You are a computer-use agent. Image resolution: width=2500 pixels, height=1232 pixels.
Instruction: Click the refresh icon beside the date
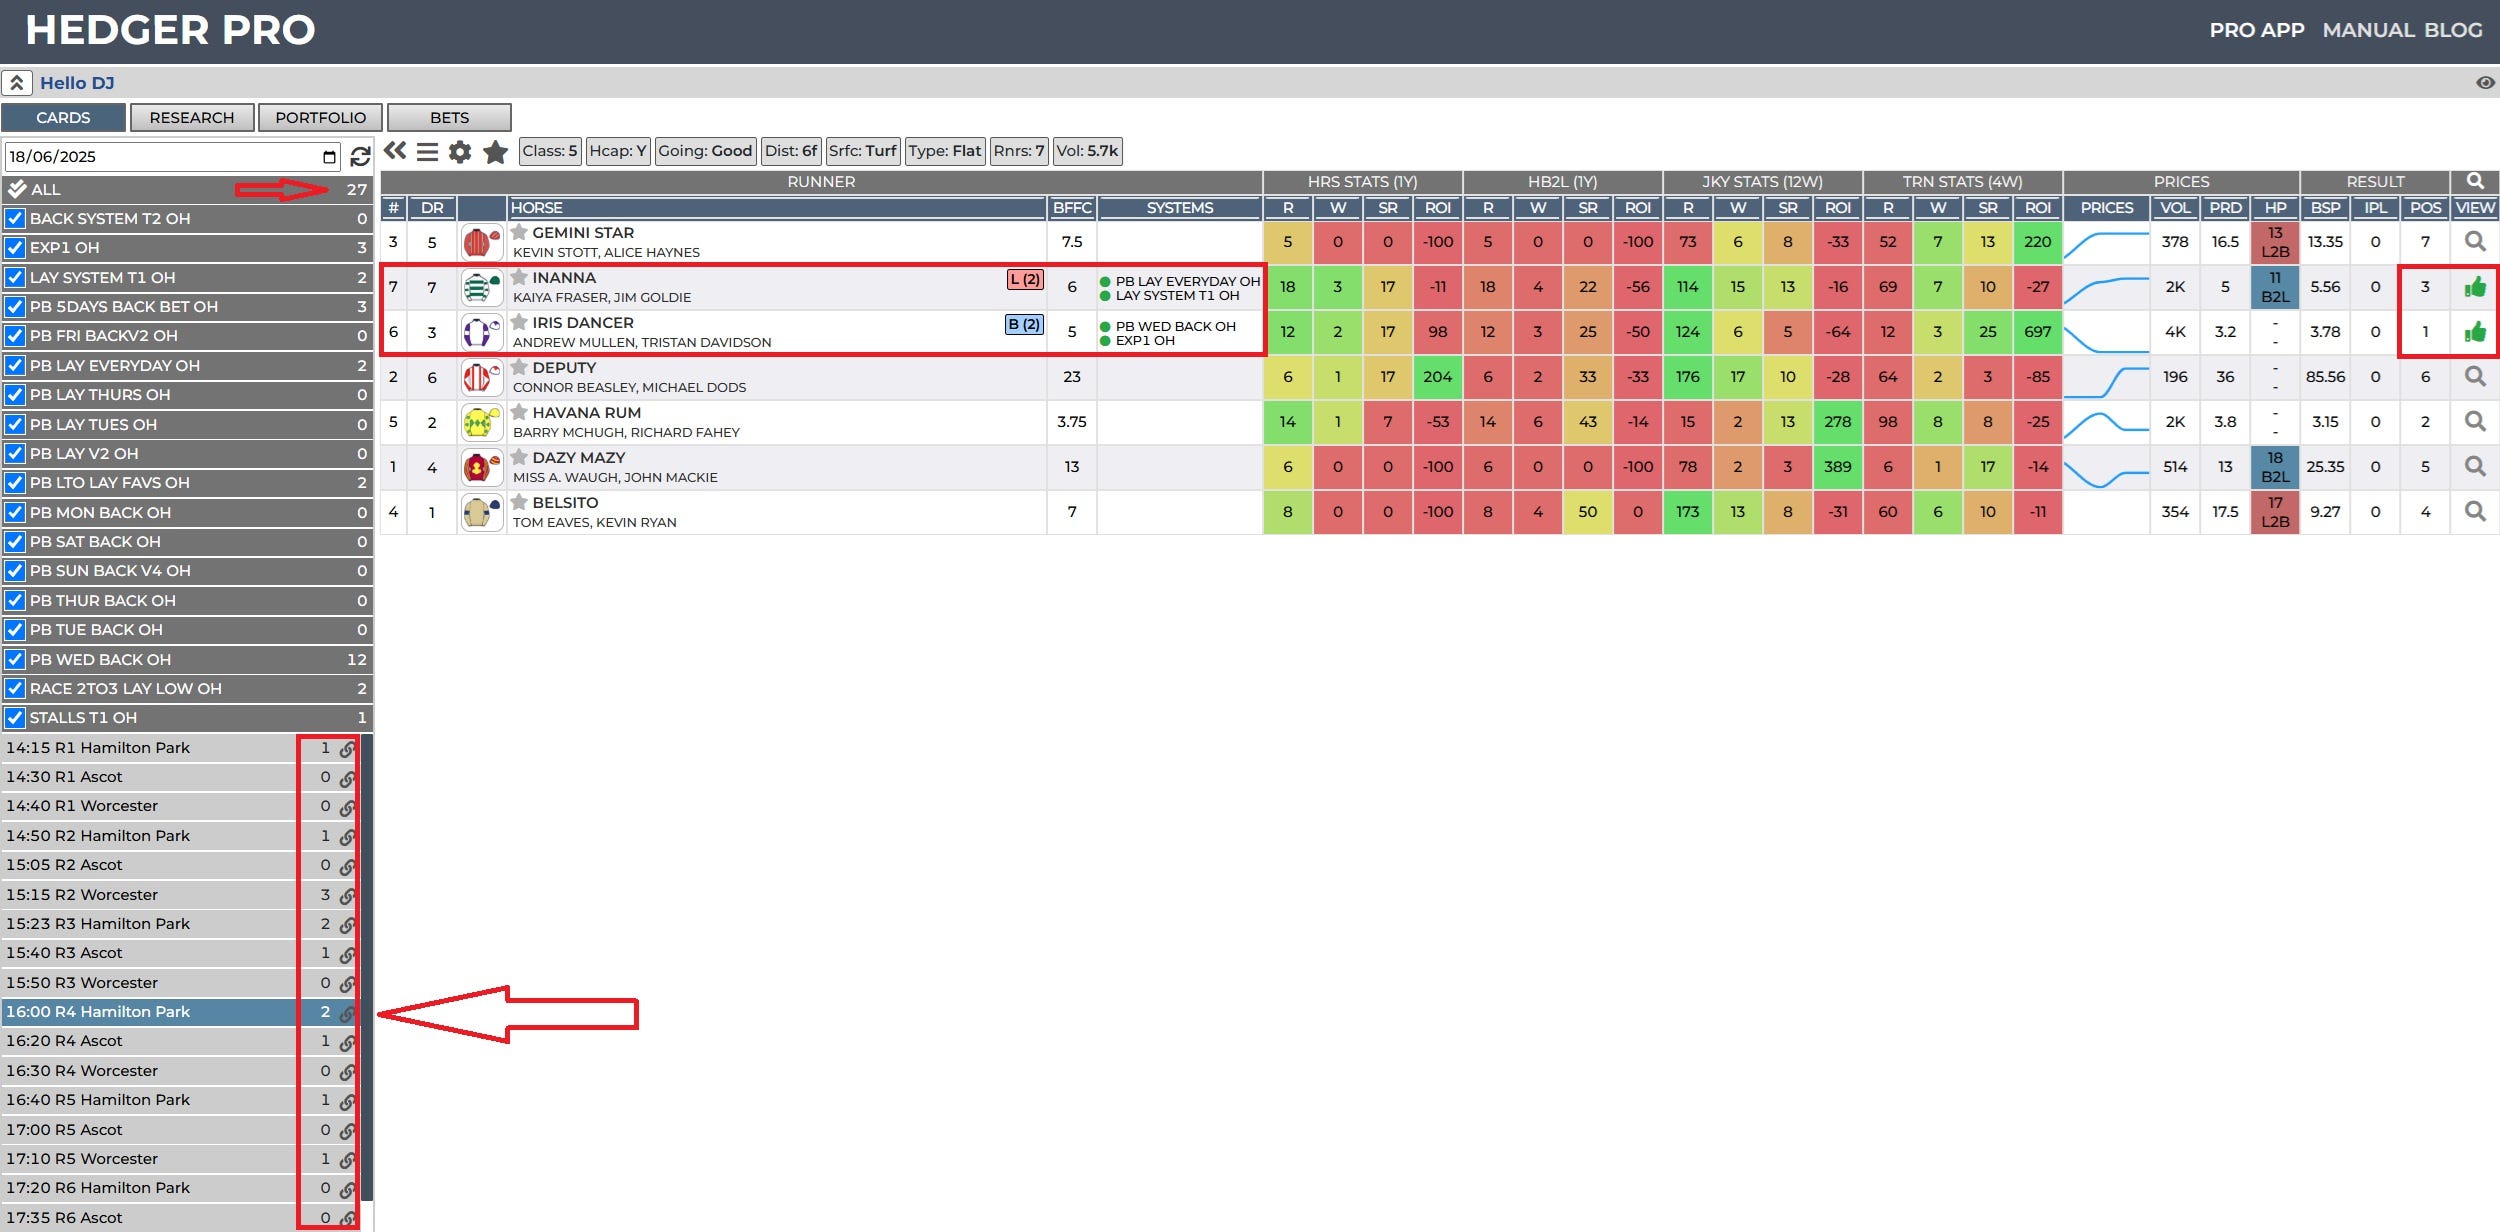coord(360,156)
